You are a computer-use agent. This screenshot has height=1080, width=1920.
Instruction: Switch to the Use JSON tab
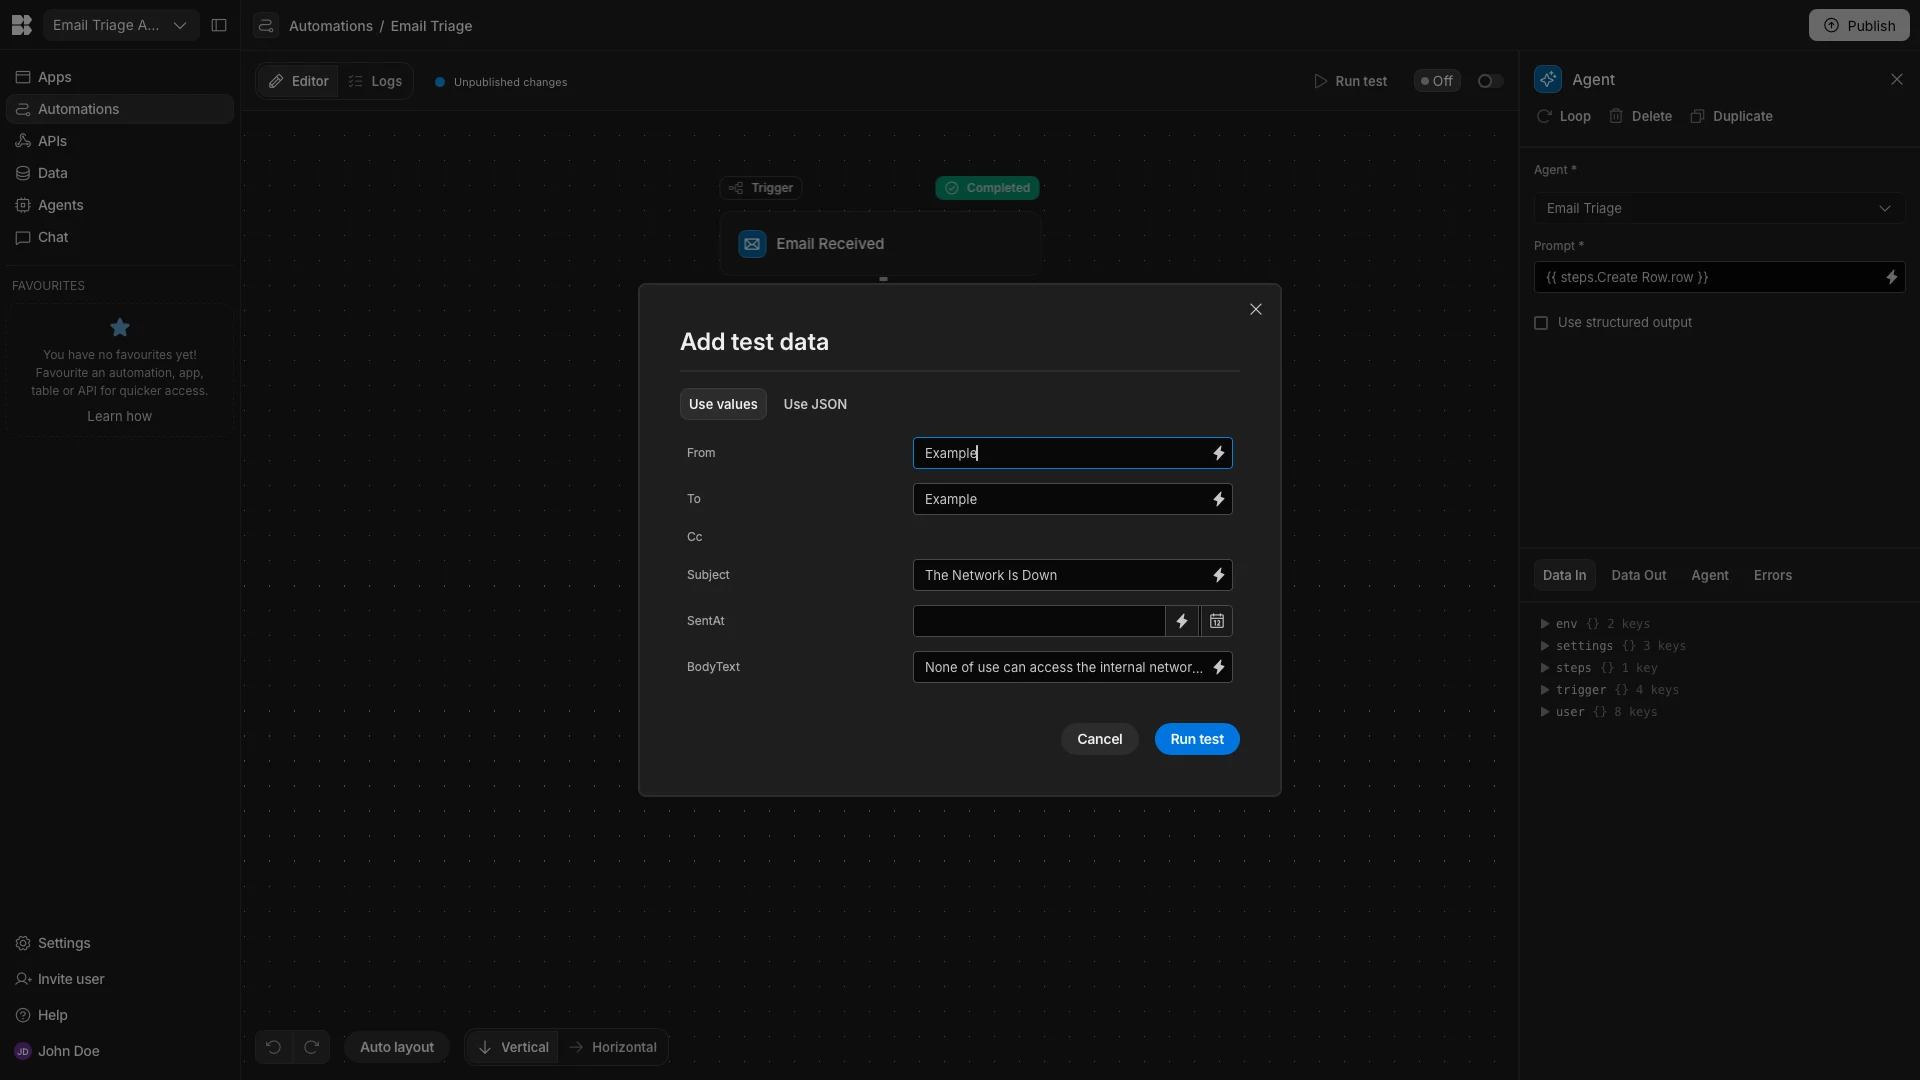click(814, 404)
